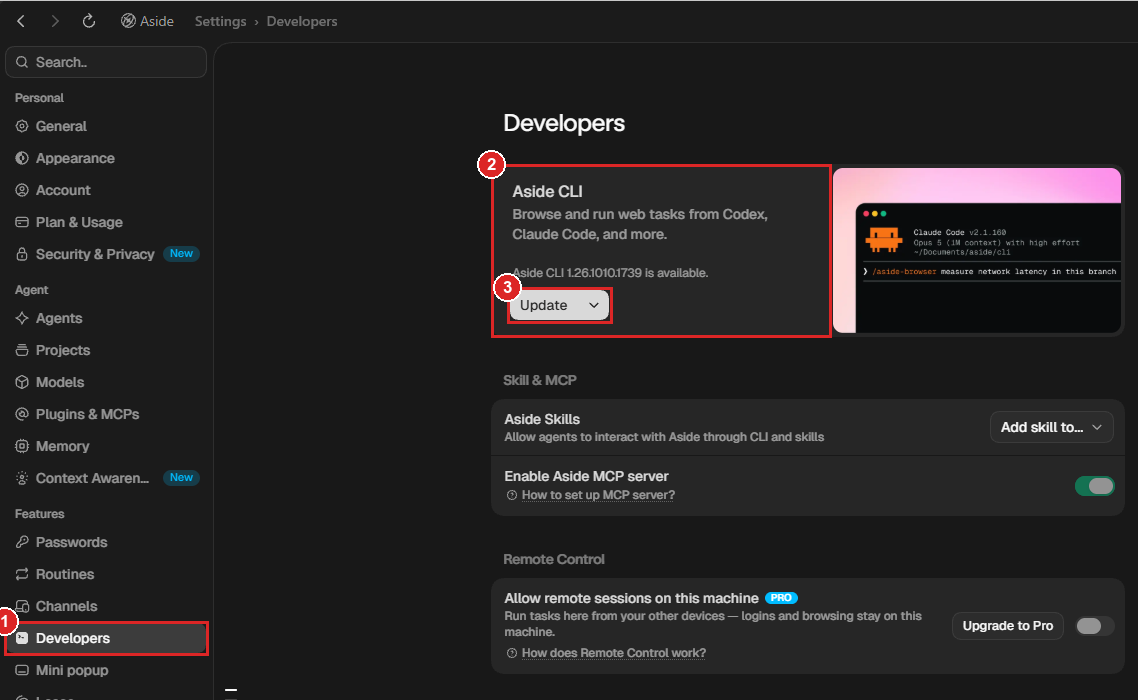Click the Projects stack icon
Screen dimensions: 1138x700
(x=22, y=350)
